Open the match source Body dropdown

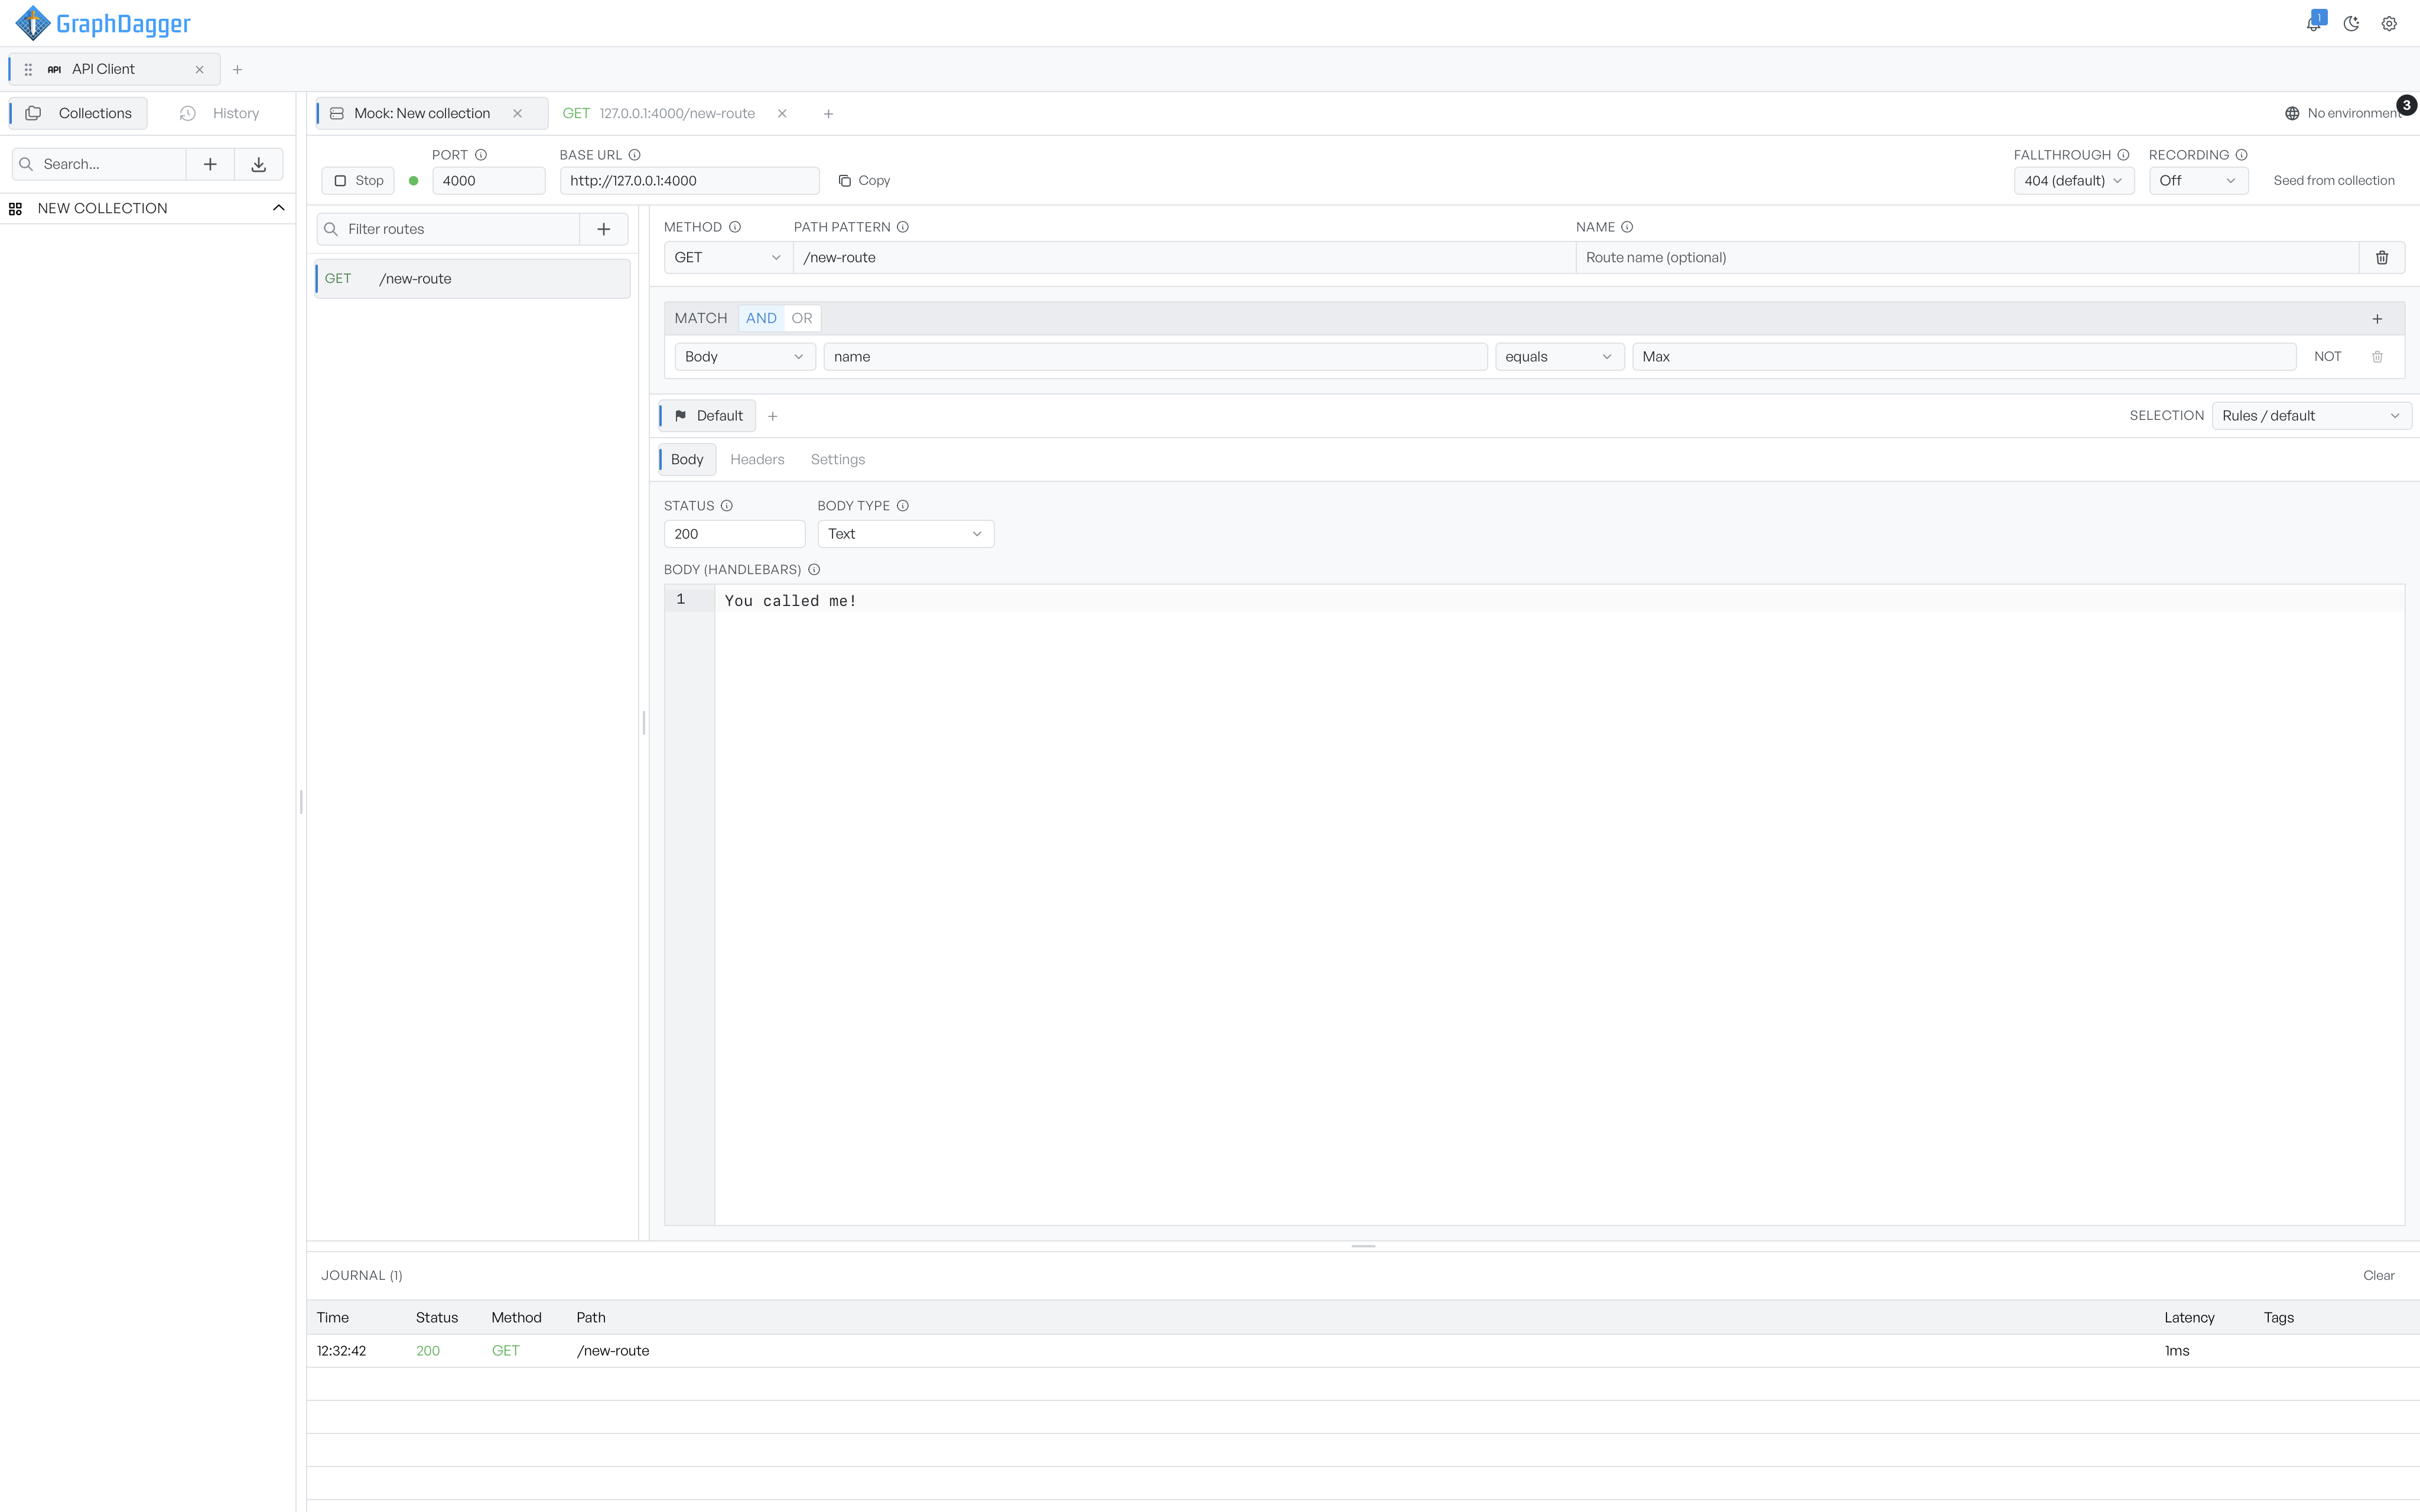744,357
